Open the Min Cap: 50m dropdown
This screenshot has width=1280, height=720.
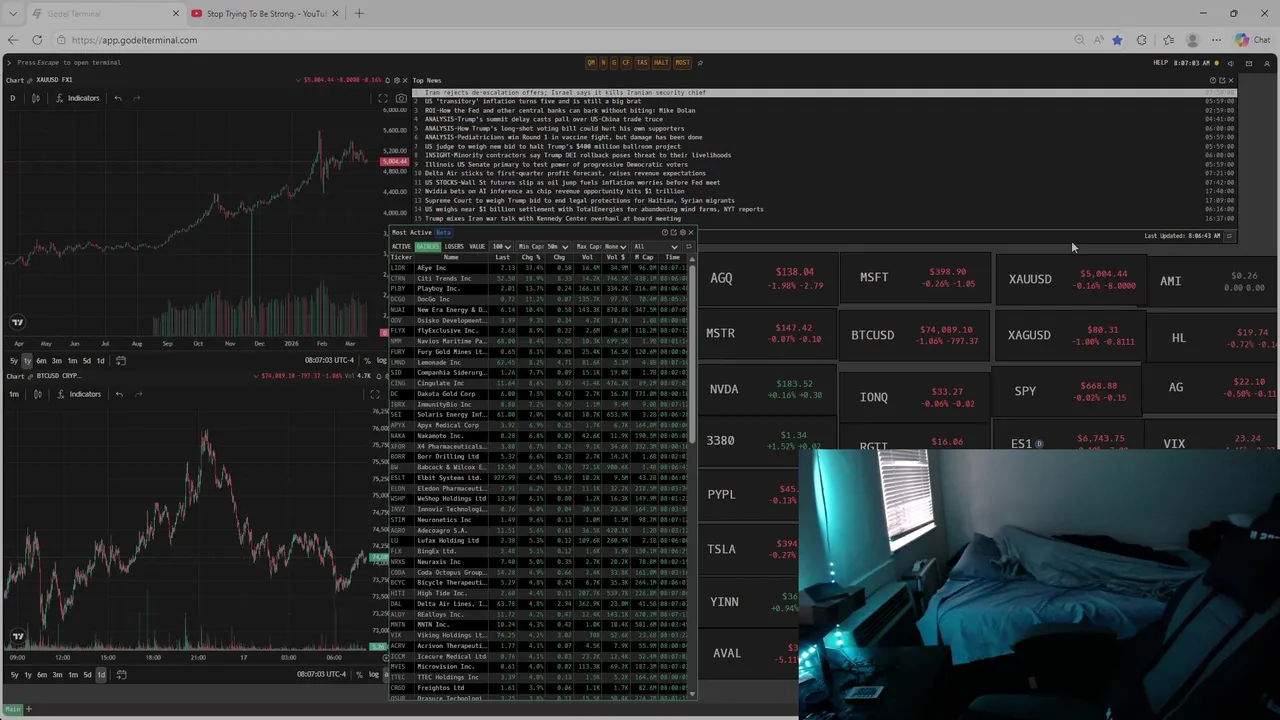pyautogui.click(x=543, y=247)
